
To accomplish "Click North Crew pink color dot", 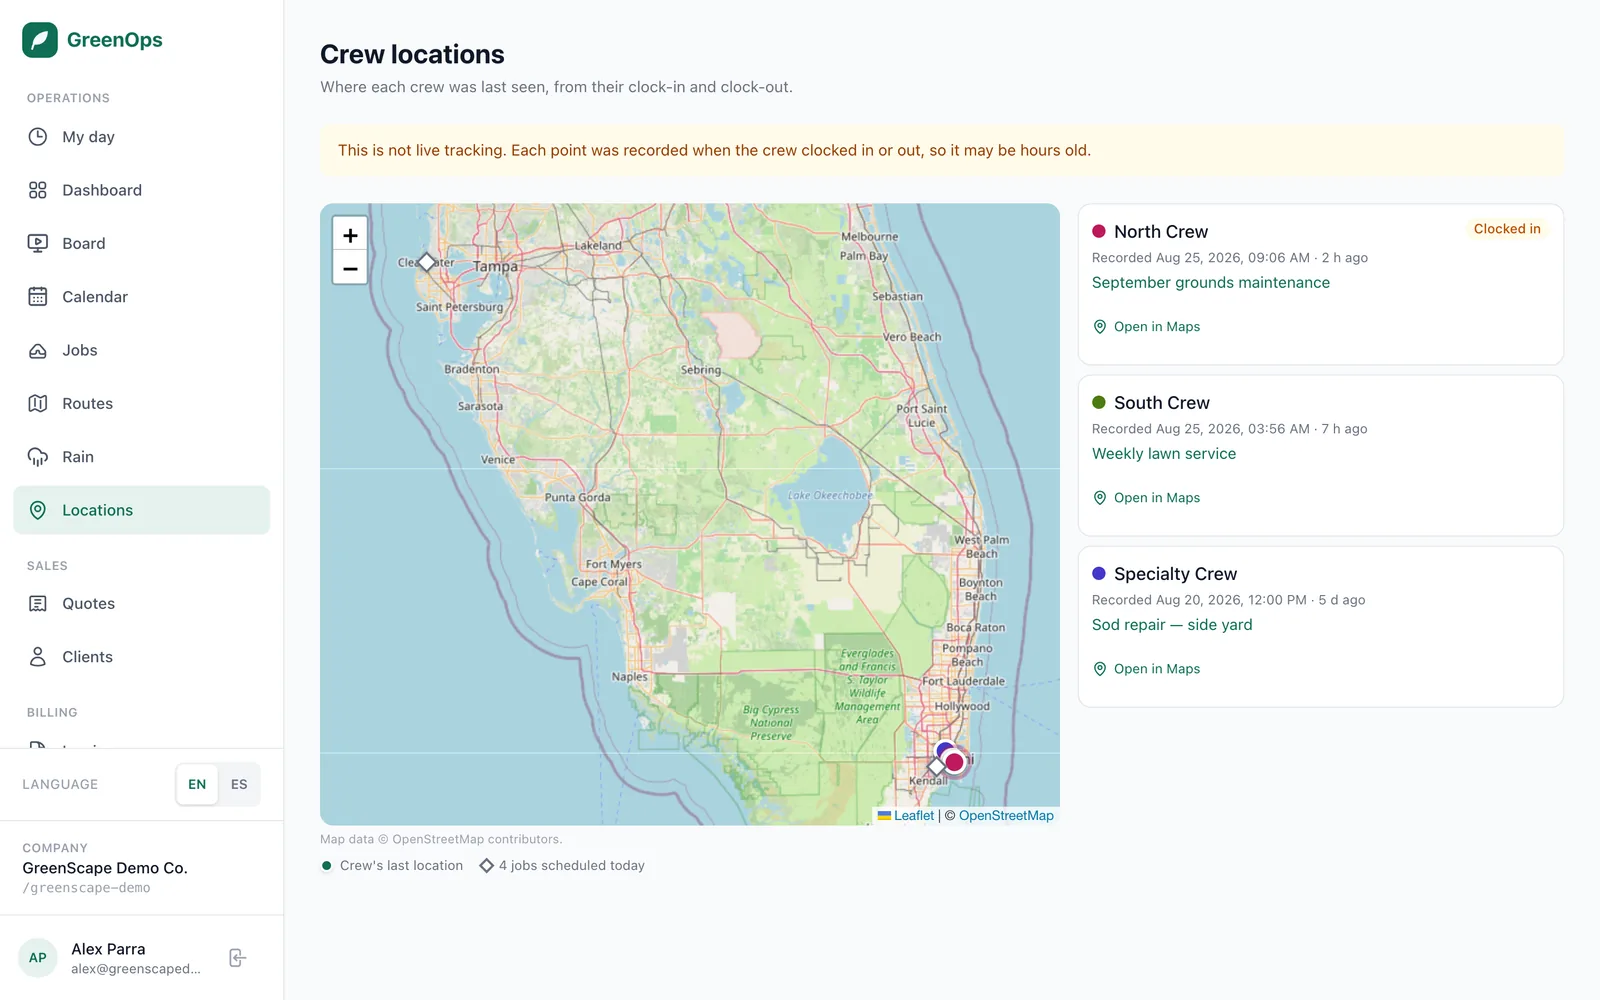I will point(1099,231).
